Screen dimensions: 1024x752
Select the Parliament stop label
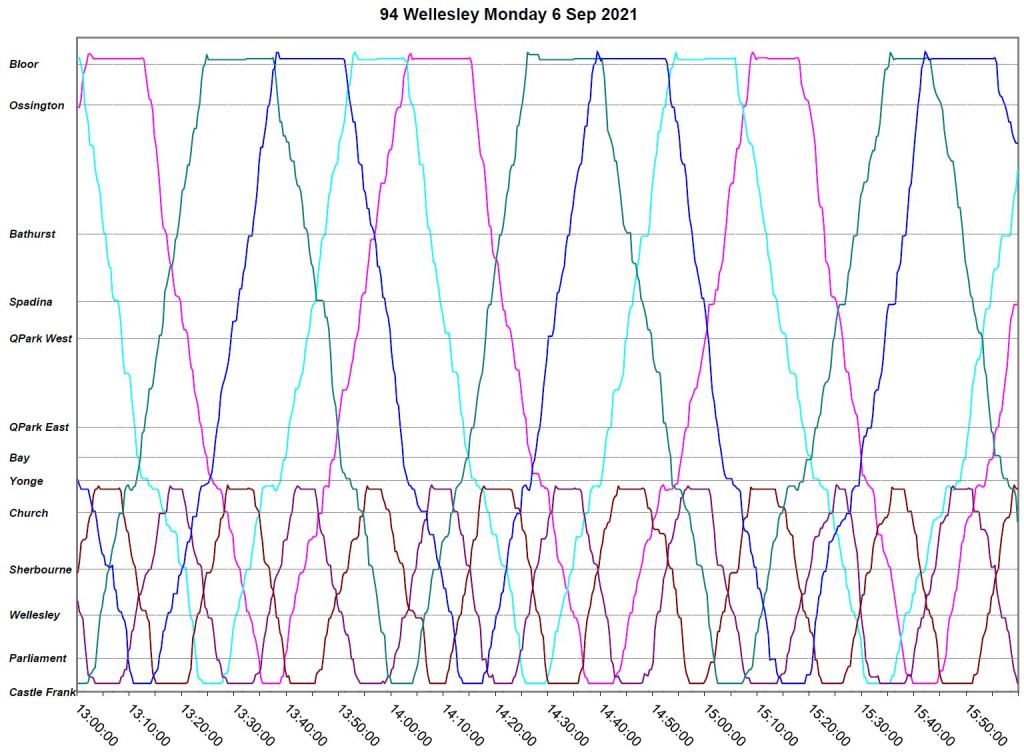pos(38,658)
